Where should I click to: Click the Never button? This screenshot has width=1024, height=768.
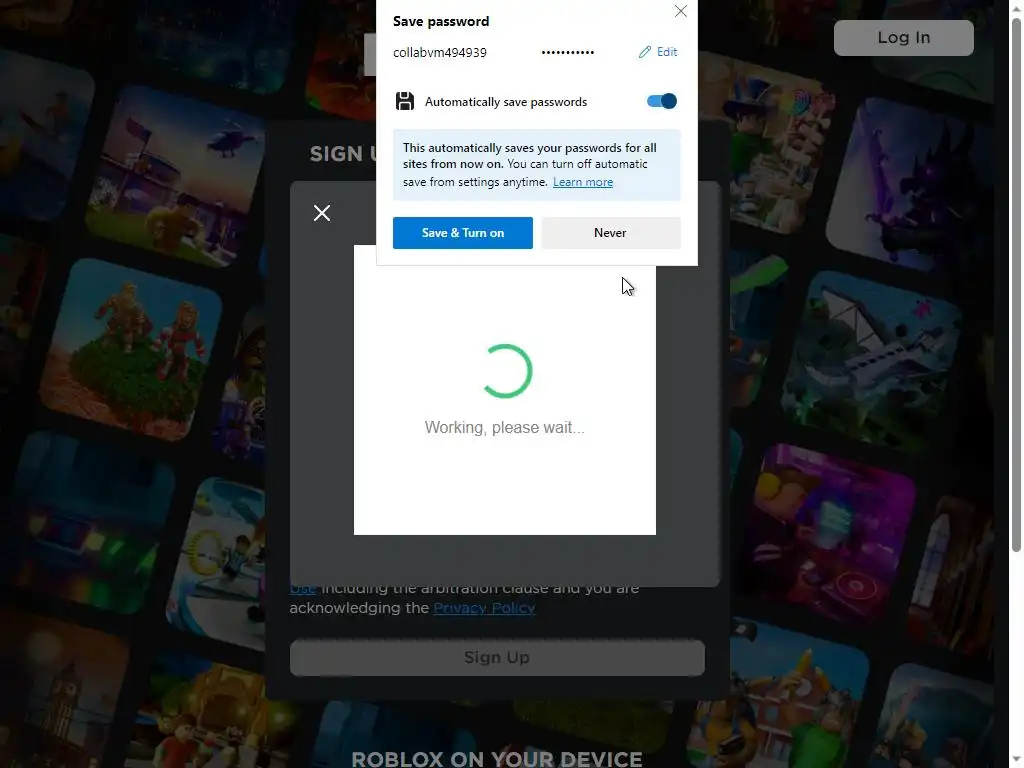[611, 233]
